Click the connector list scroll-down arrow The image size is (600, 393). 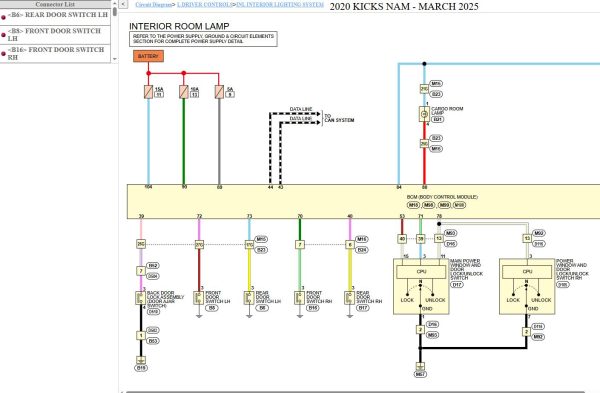(115, 59)
